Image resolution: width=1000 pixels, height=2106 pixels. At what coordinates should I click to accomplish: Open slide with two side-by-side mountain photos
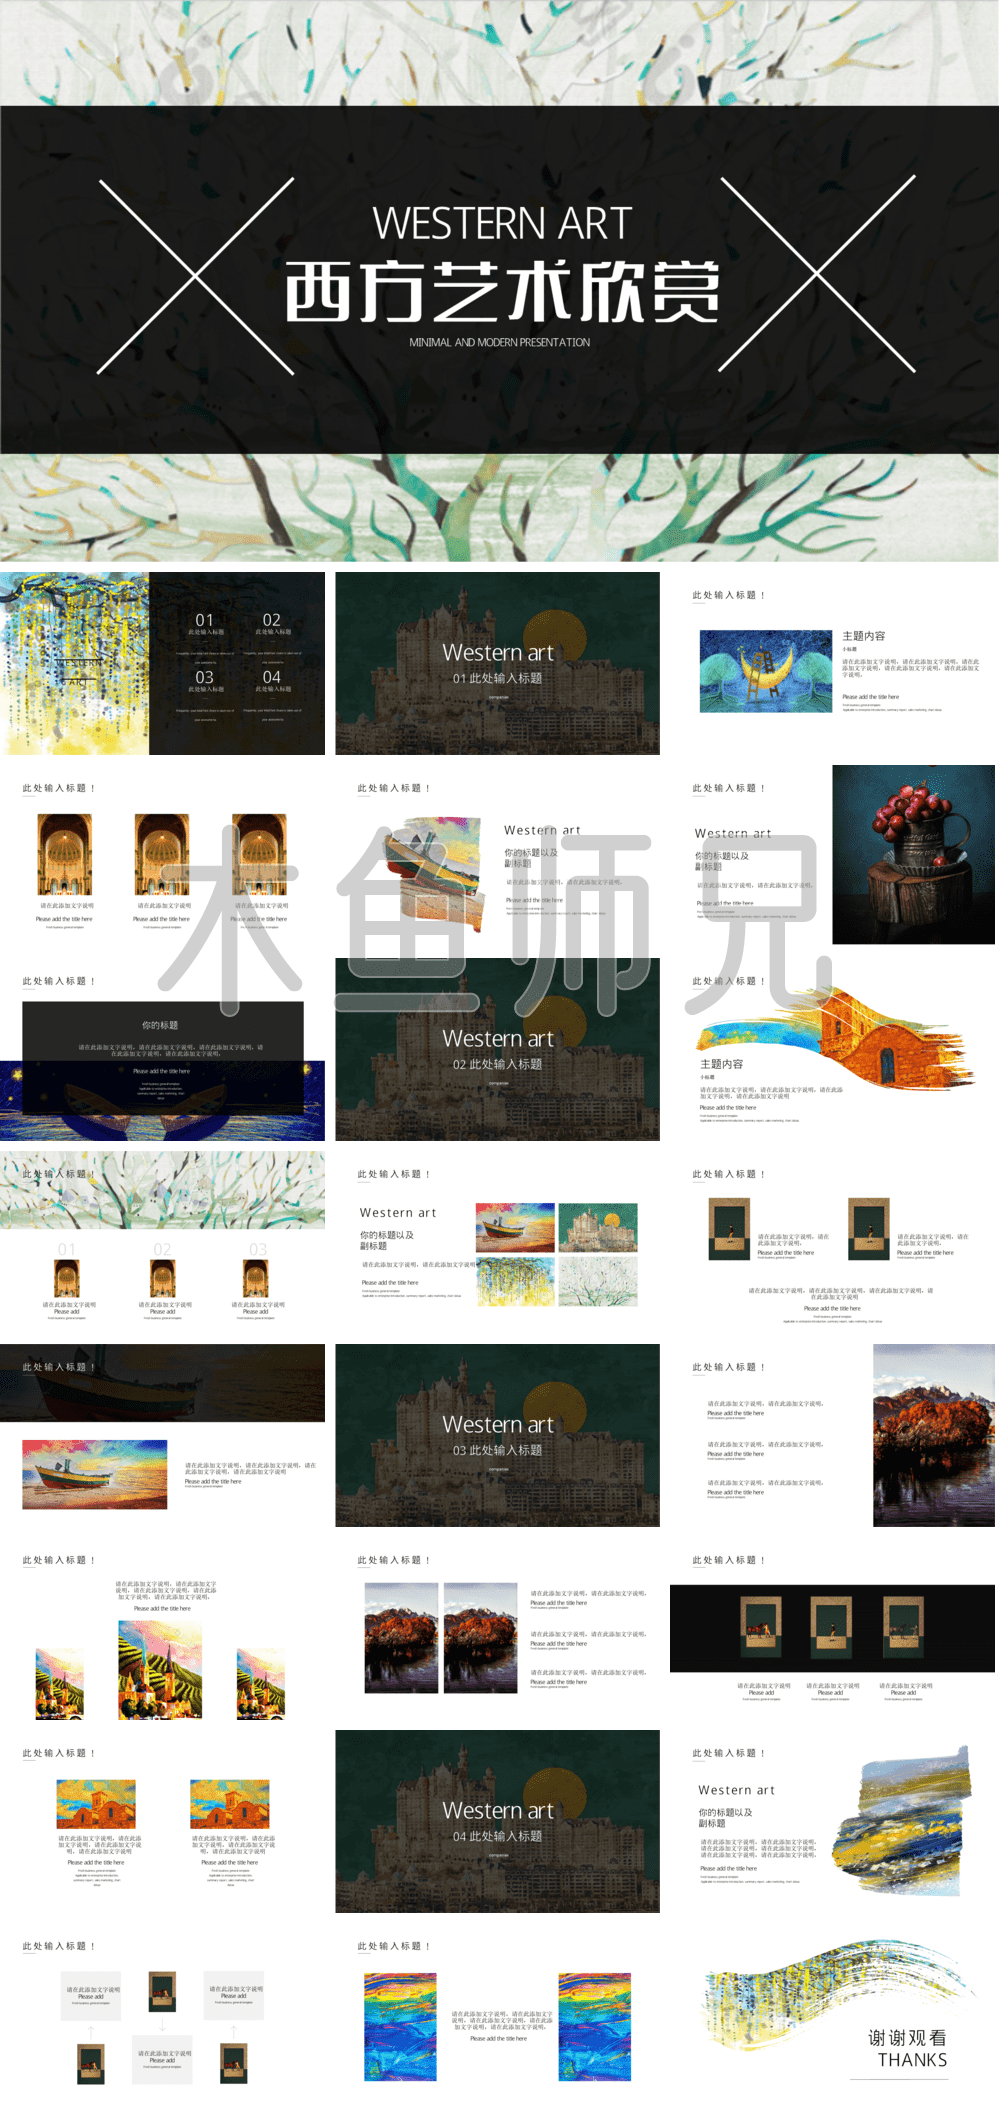(x=497, y=1628)
